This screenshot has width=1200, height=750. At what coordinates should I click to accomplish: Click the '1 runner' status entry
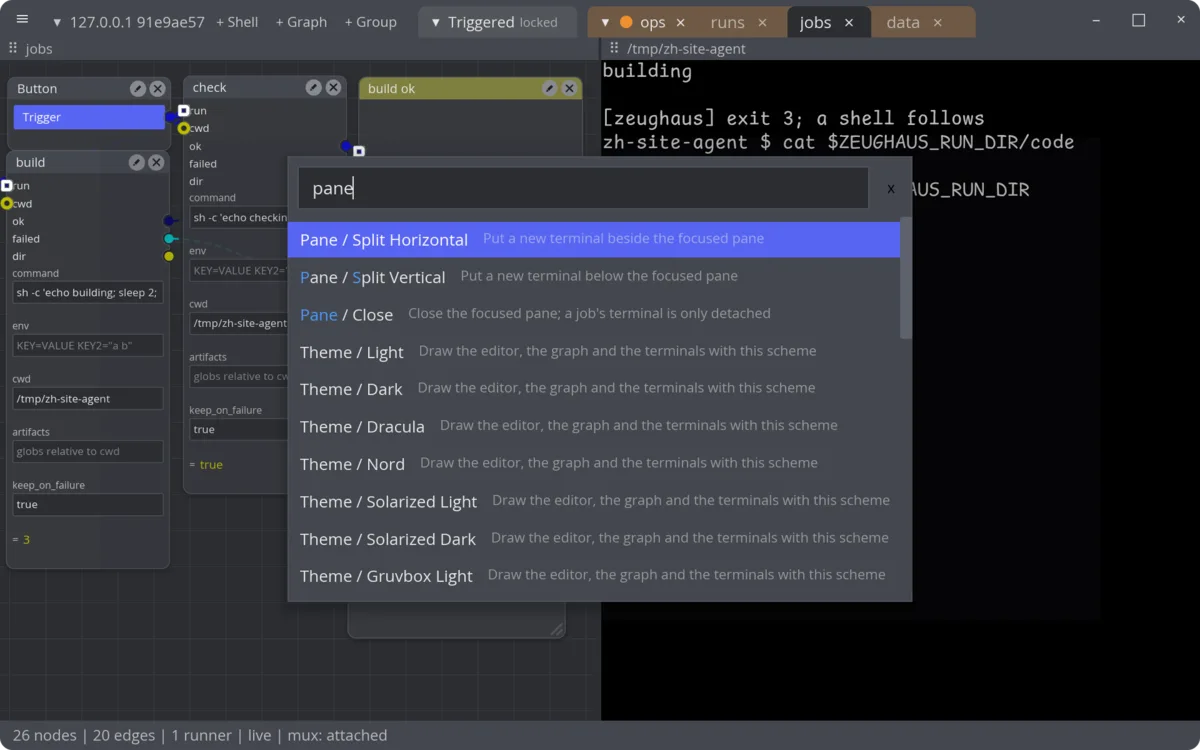[x=201, y=735]
